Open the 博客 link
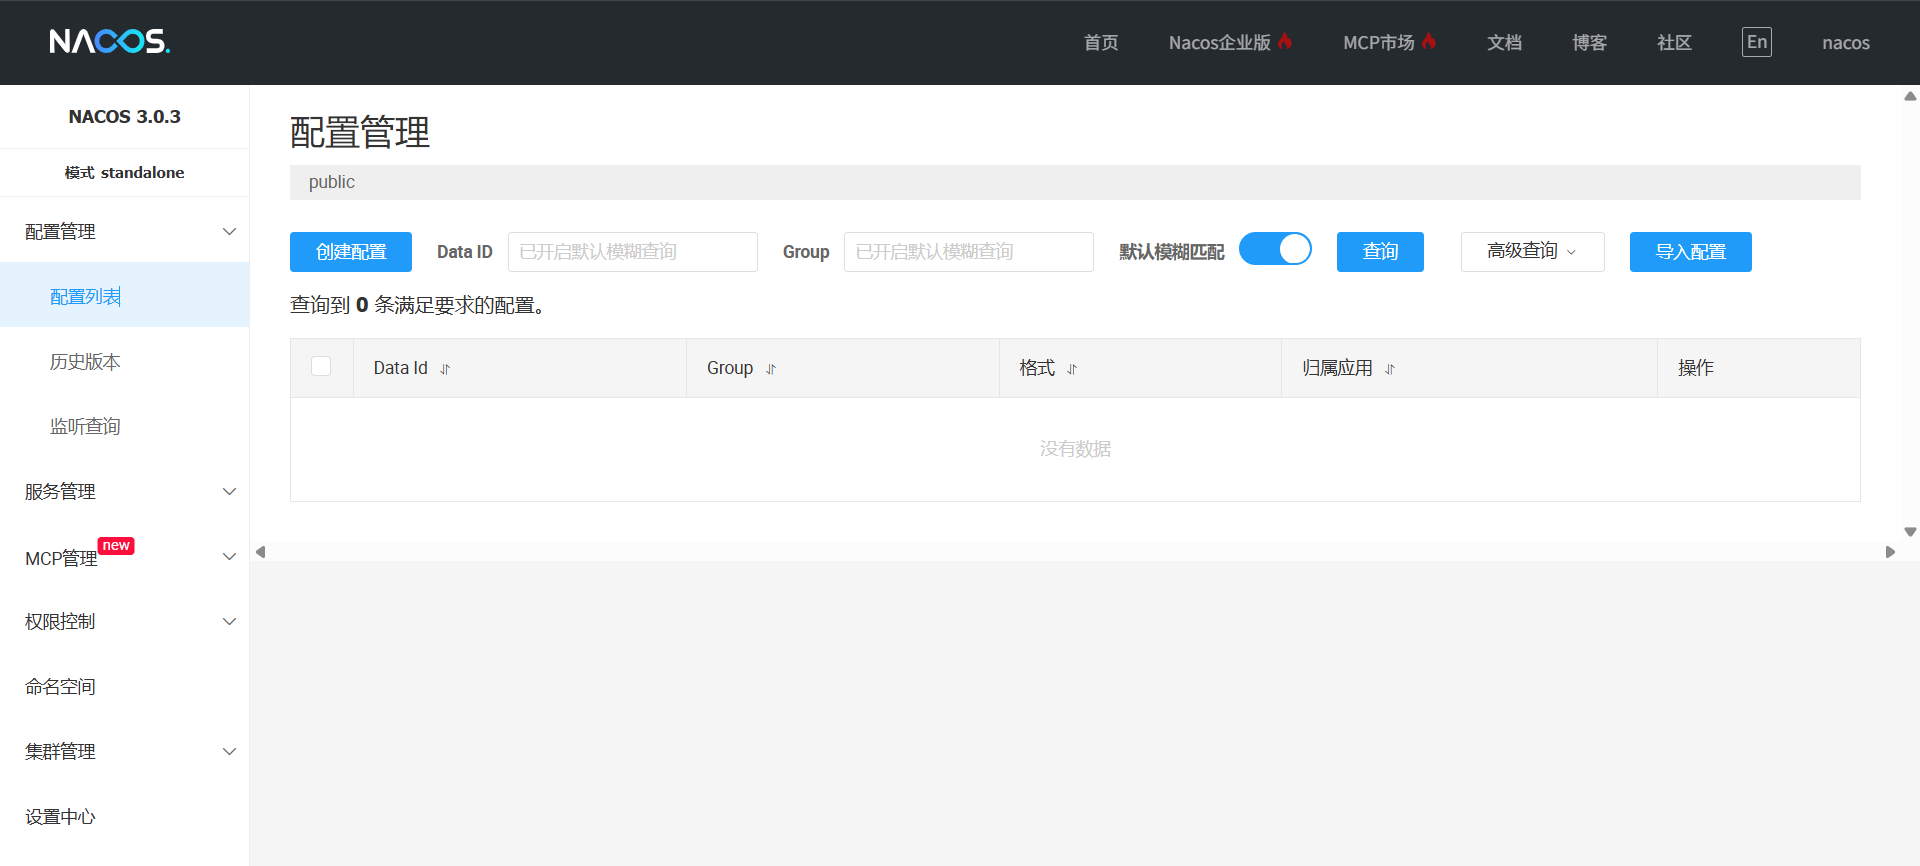The width and height of the screenshot is (1920, 866). (1589, 42)
